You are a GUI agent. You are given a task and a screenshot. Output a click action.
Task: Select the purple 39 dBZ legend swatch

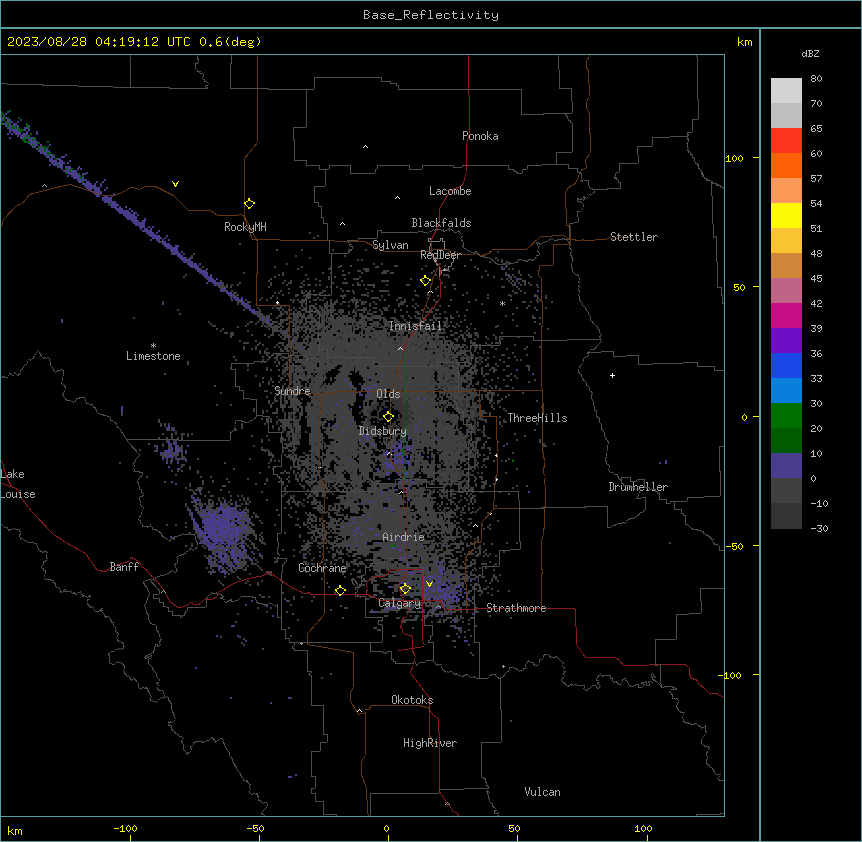[x=786, y=341]
